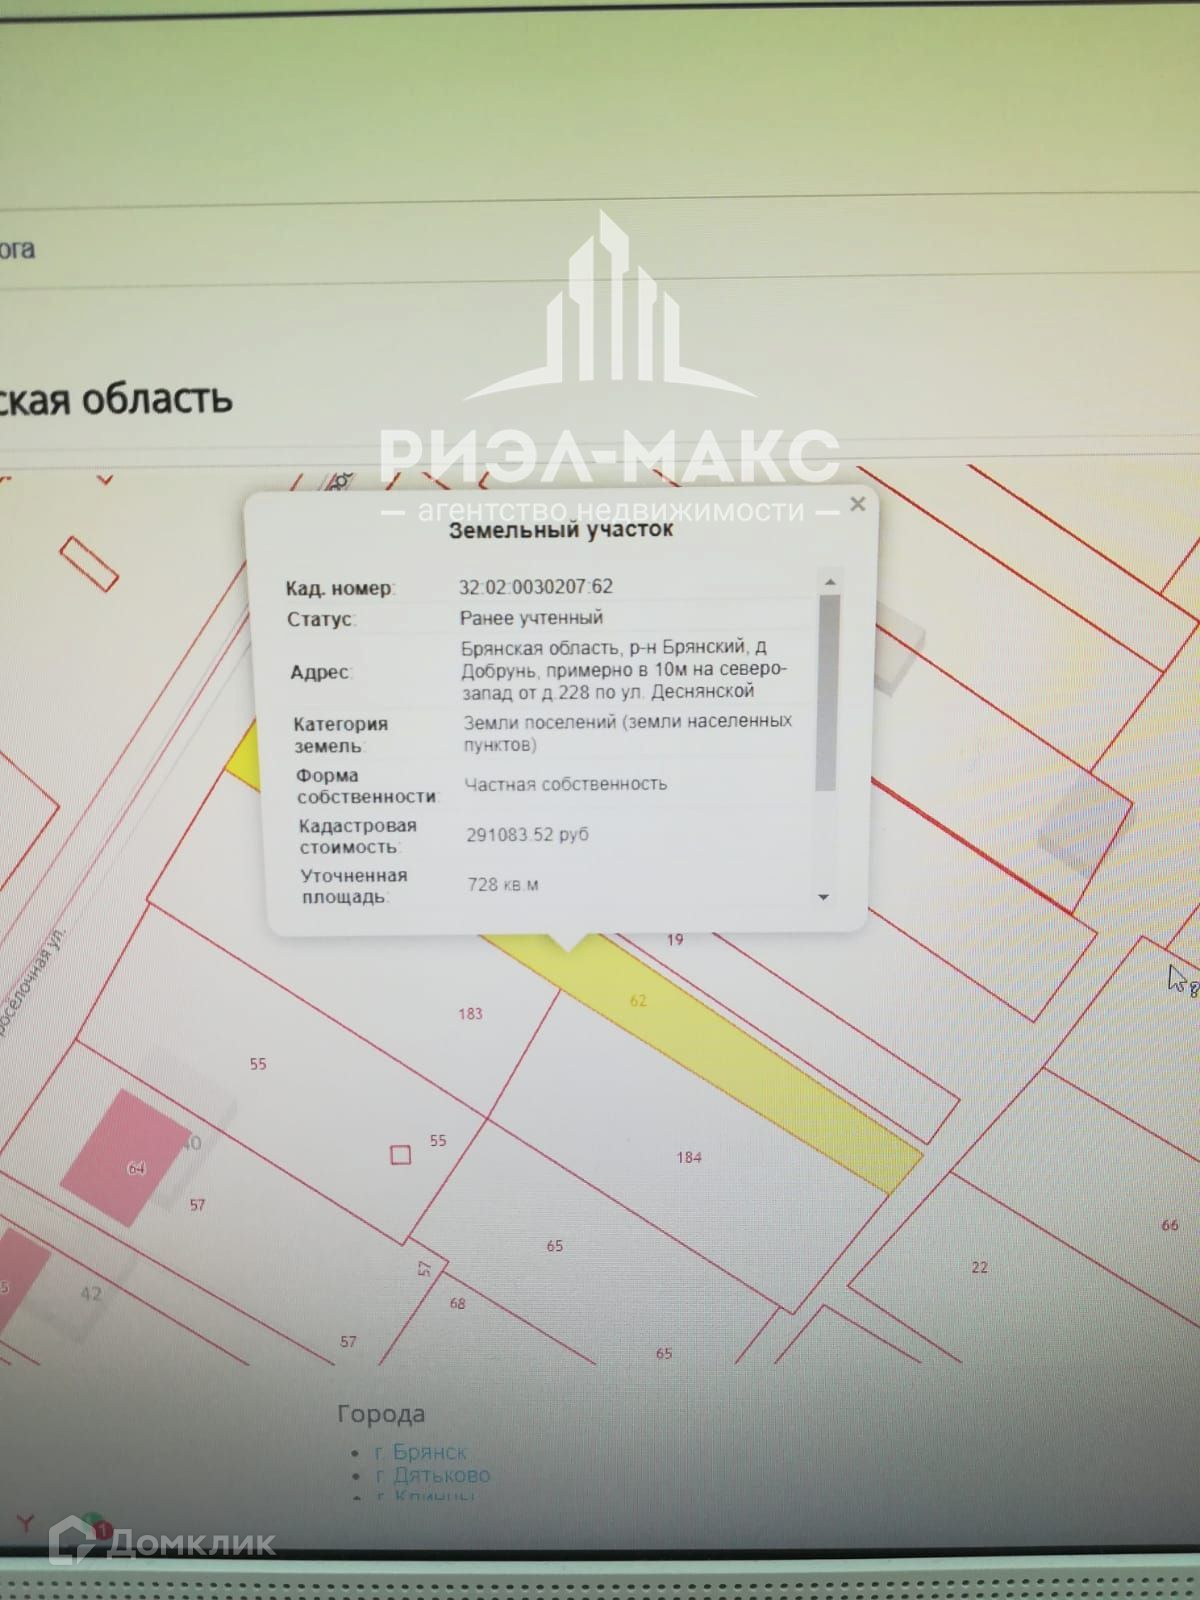Select the address text mentioning Добрунь
The image size is (1200, 1600).
click(624, 669)
